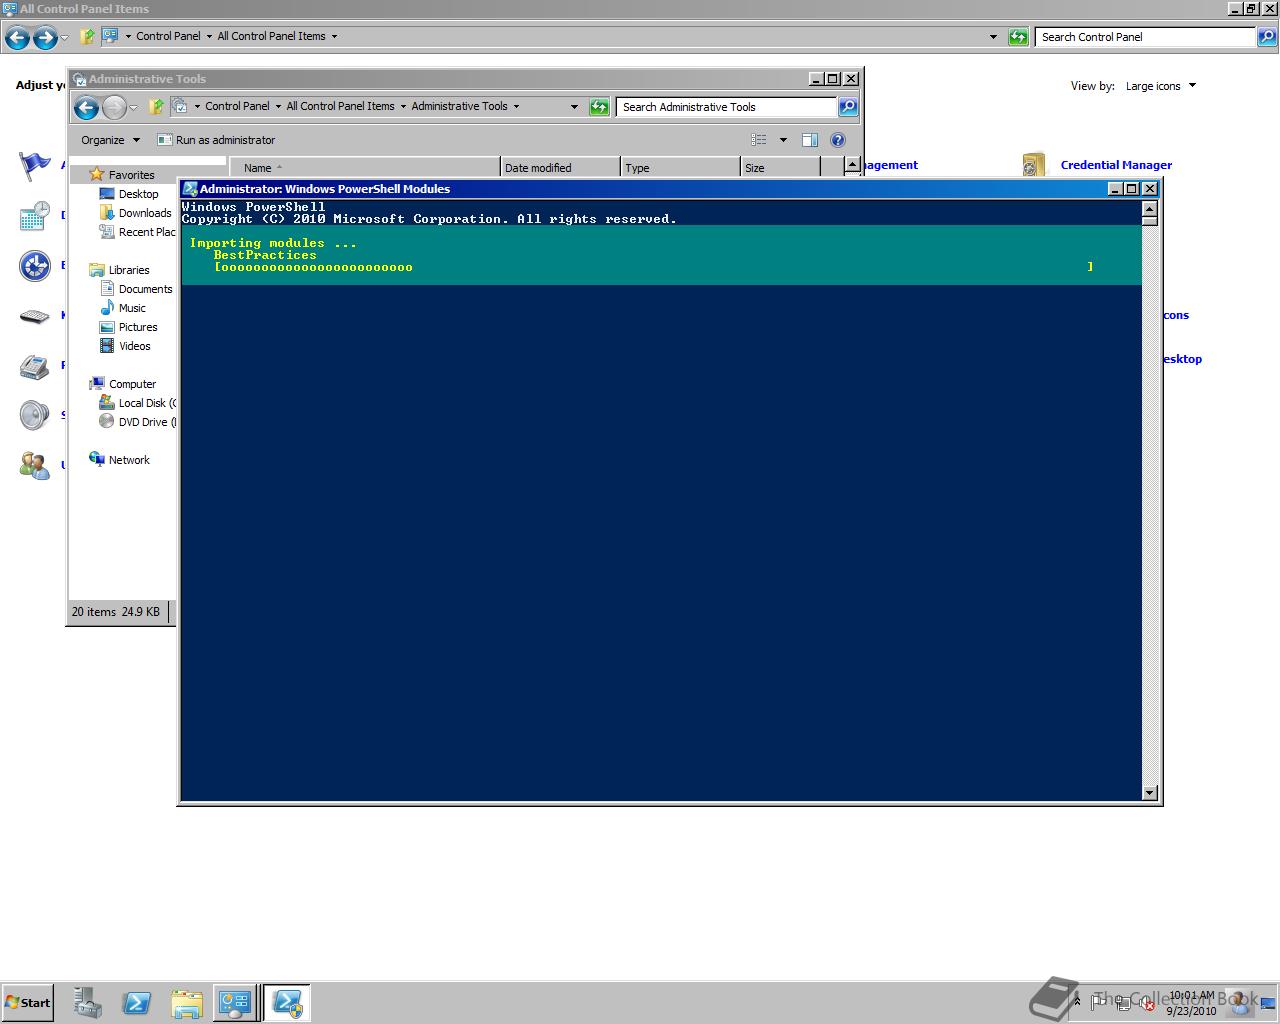The width and height of the screenshot is (1280, 1024).
Task: Select Favorites in the navigation pane
Action: (x=131, y=175)
